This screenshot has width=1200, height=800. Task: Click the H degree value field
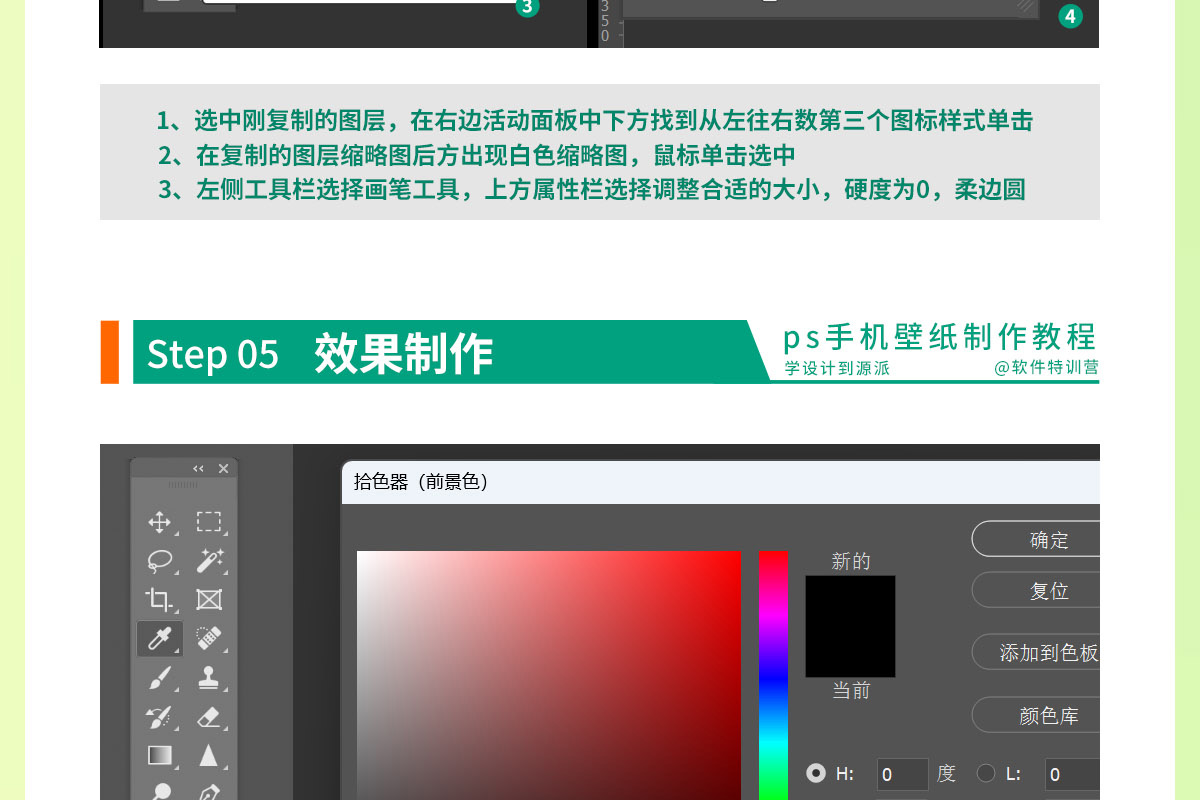point(902,774)
